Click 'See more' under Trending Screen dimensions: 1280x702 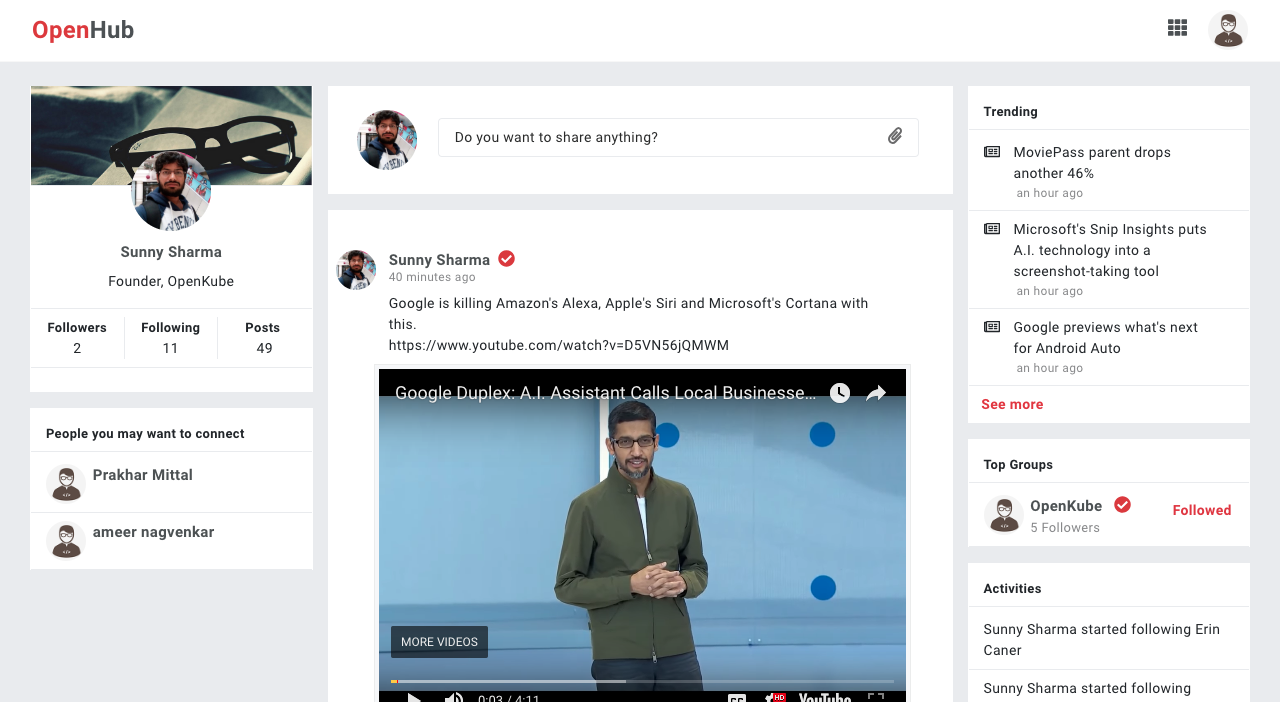point(1012,404)
